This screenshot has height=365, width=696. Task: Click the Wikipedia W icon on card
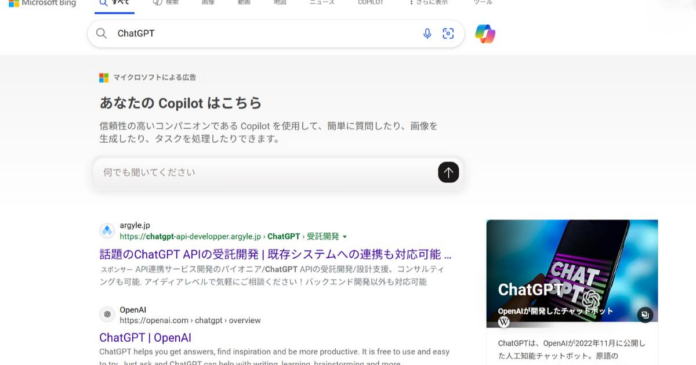503,322
